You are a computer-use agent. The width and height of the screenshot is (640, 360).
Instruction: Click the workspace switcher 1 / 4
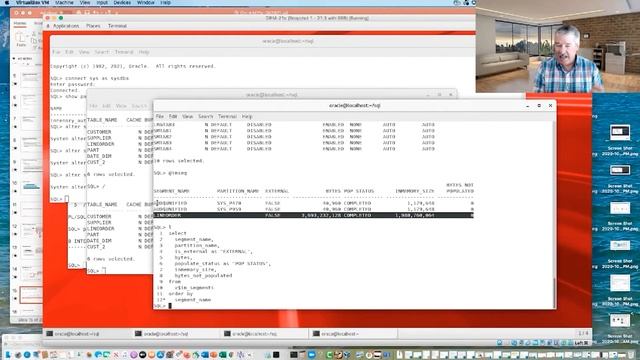tap(583, 334)
